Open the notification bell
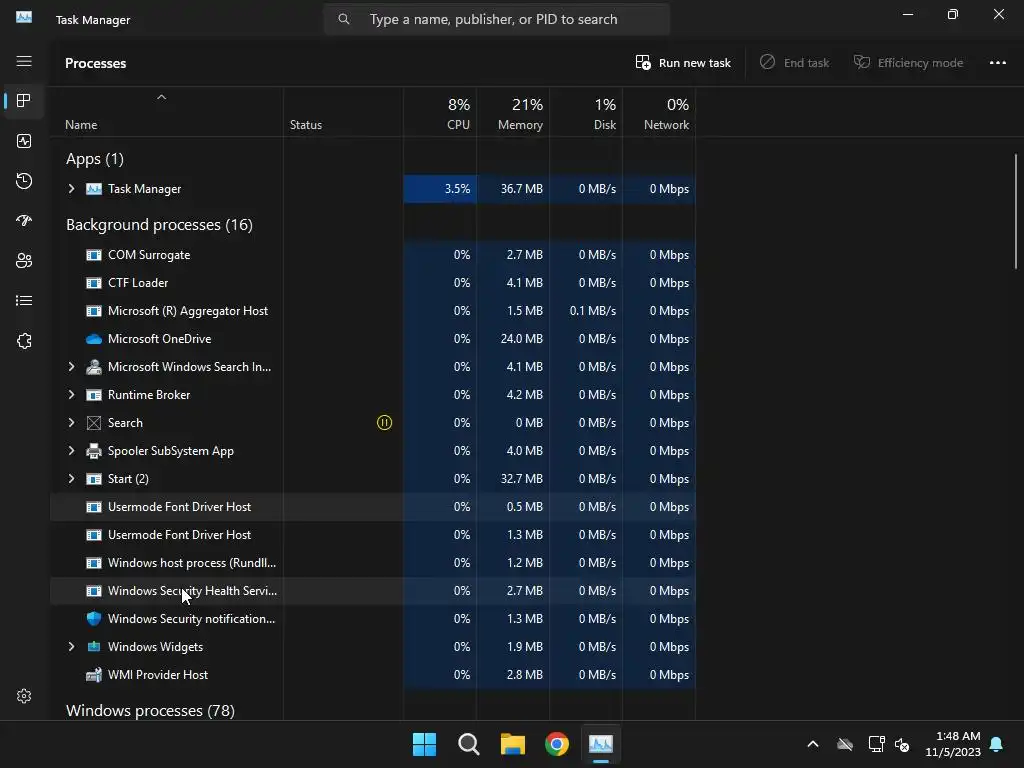Screen dimensions: 1024x768 tap(997, 744)
